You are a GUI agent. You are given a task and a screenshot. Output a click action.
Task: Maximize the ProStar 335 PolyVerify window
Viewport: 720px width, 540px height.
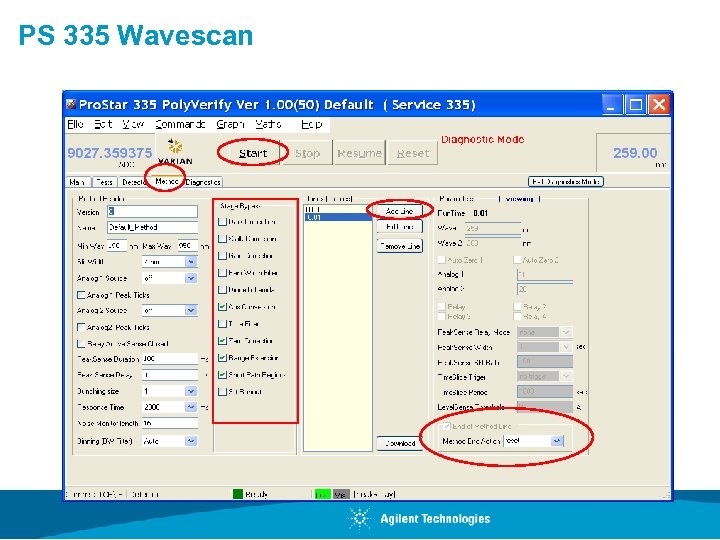pos(636,105)
